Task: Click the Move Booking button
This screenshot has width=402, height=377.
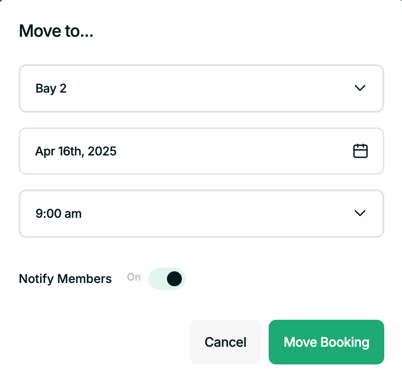Action: point(326,342)
